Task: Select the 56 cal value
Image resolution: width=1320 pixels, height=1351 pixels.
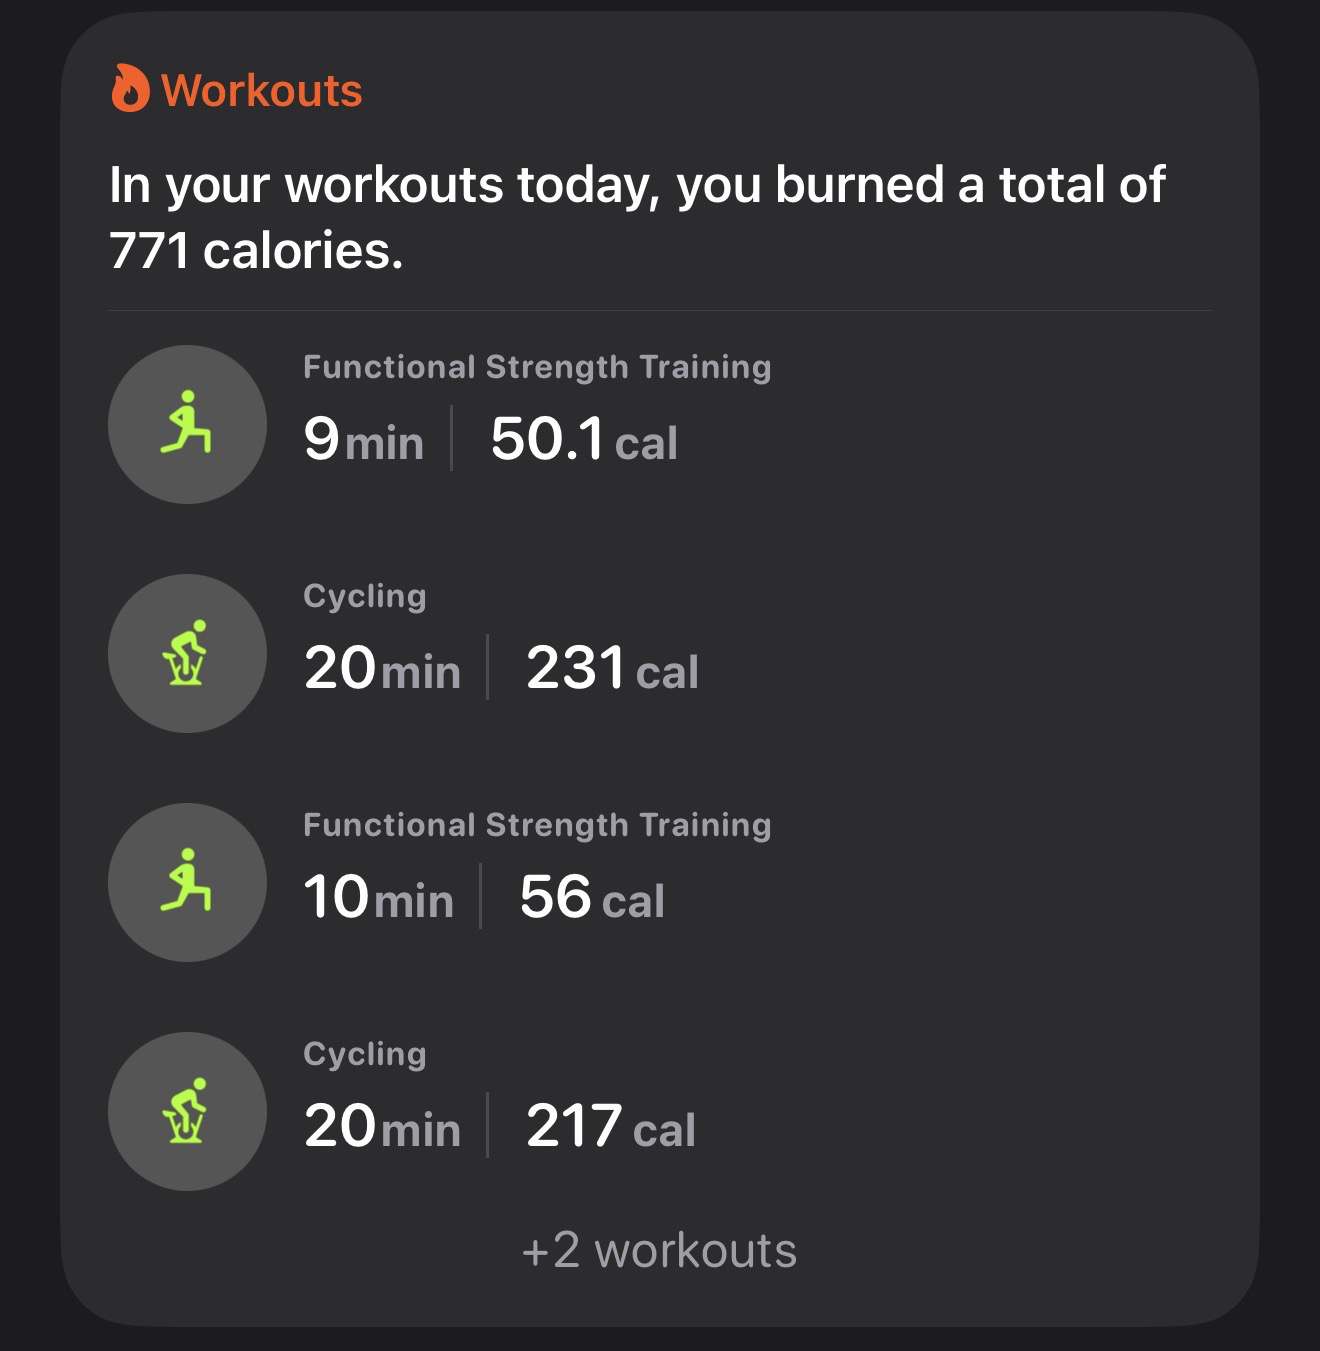Action: [592, 897]
